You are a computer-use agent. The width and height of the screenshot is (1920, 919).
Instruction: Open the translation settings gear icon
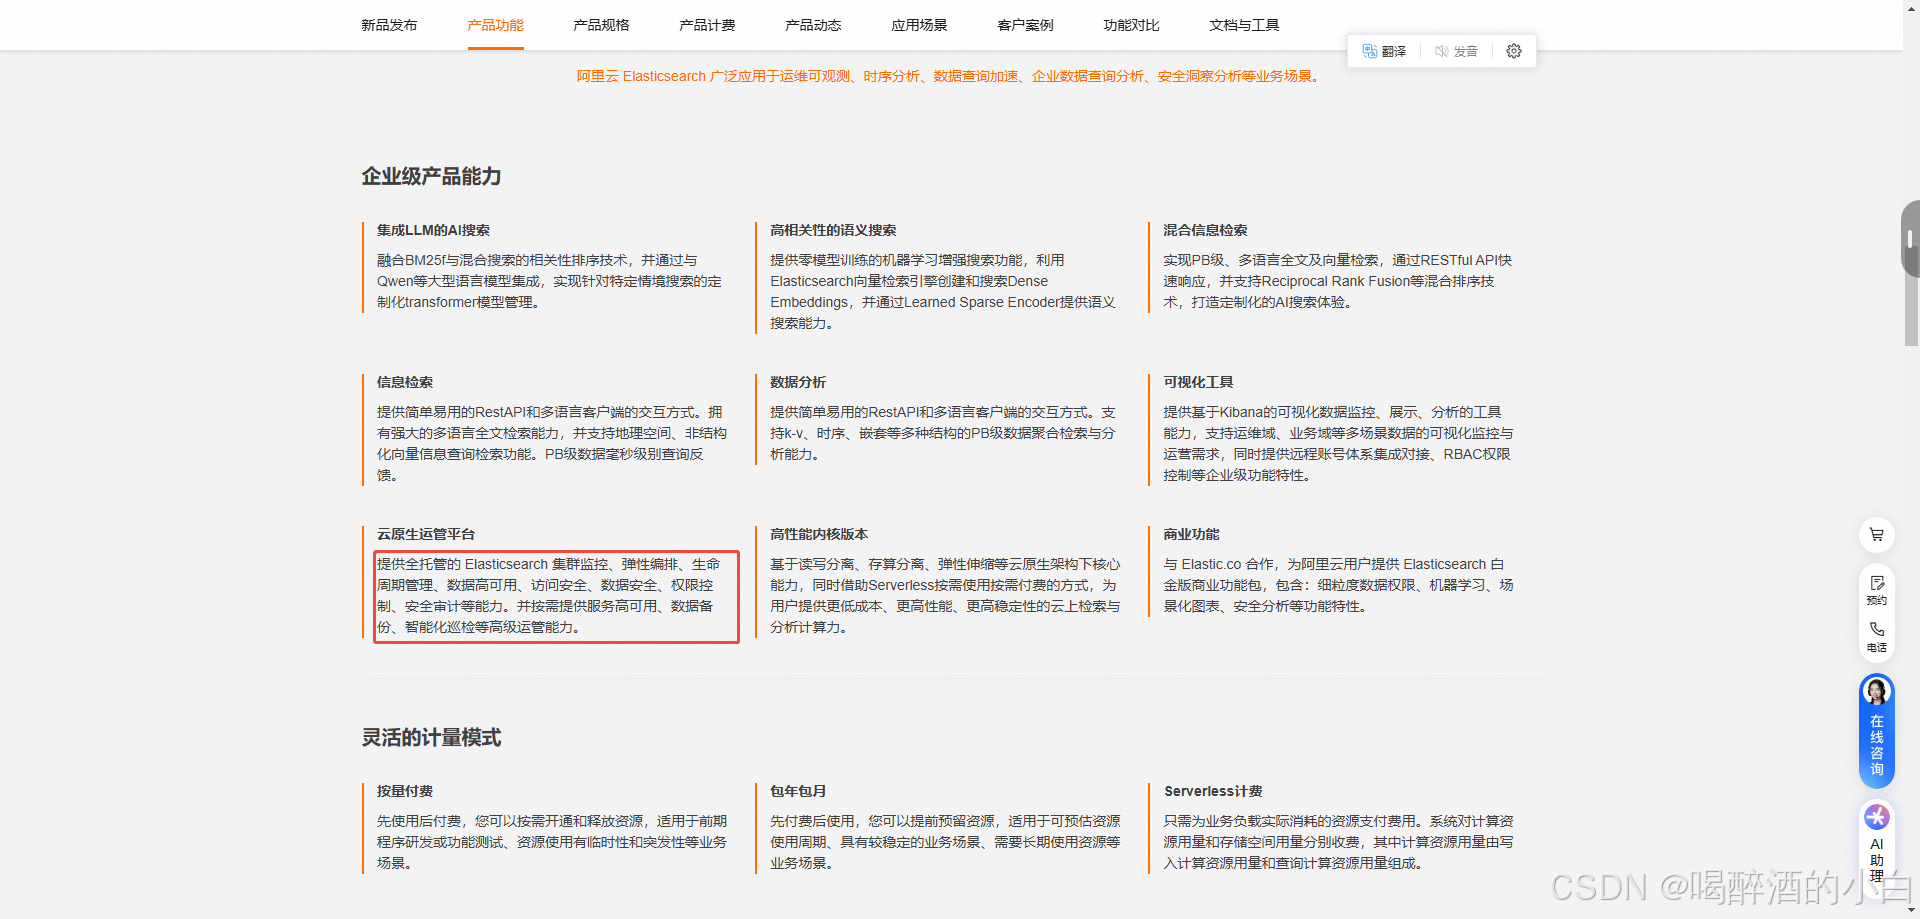1514,51
